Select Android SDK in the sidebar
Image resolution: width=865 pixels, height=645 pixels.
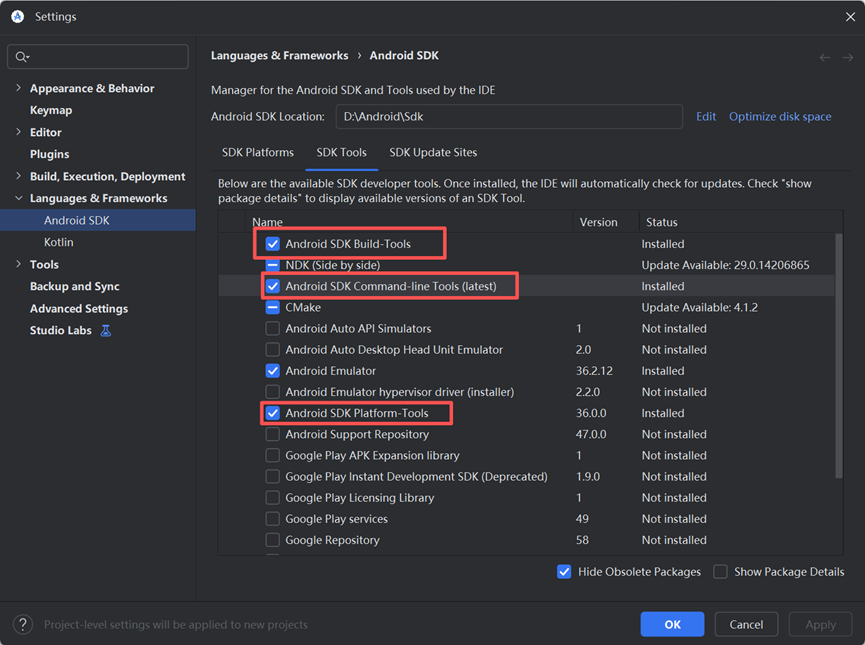click(x=98, y=220)
